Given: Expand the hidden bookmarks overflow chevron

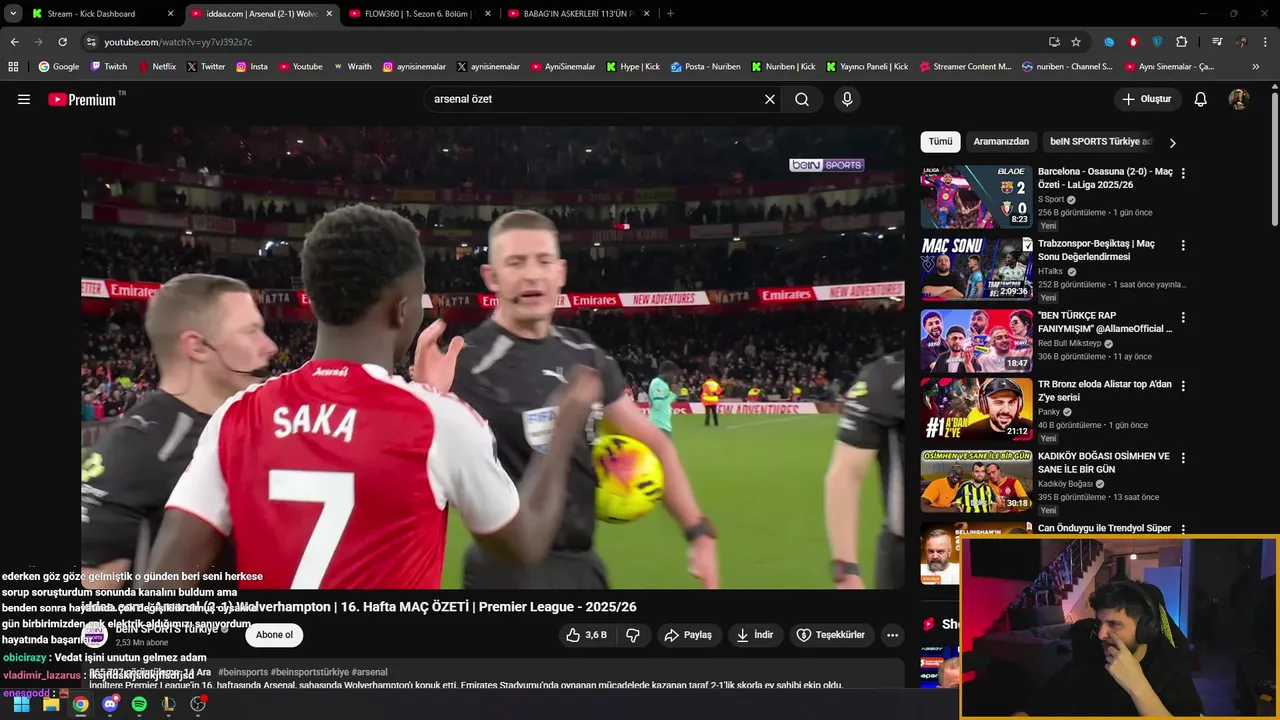Looking at the screenshot, I should (x=1256, y=67).
